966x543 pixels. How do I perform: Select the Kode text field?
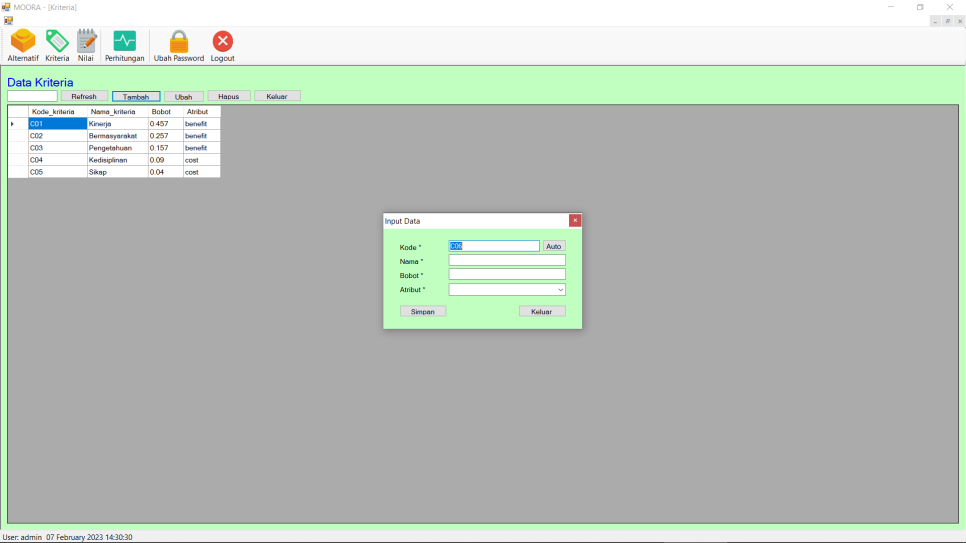[x=494, y=246]
